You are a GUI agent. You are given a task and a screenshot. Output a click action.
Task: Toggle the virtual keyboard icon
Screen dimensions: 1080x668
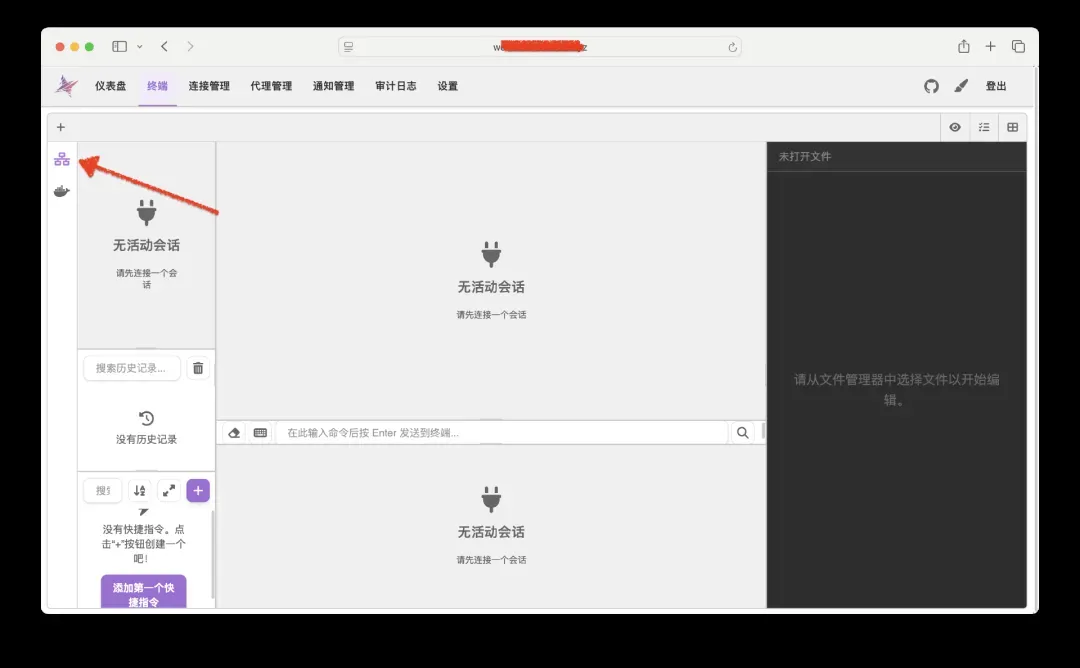pos(260,433)
